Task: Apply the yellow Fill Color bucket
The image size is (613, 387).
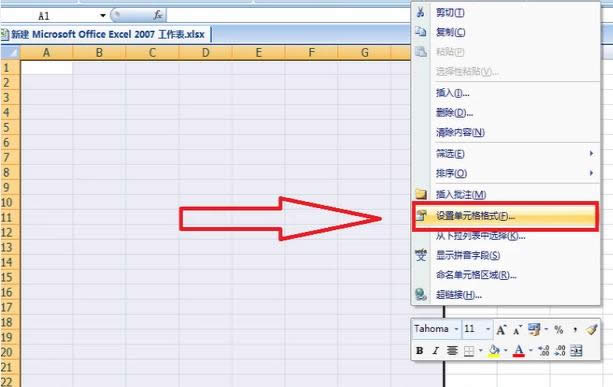Action: (494, 351)
